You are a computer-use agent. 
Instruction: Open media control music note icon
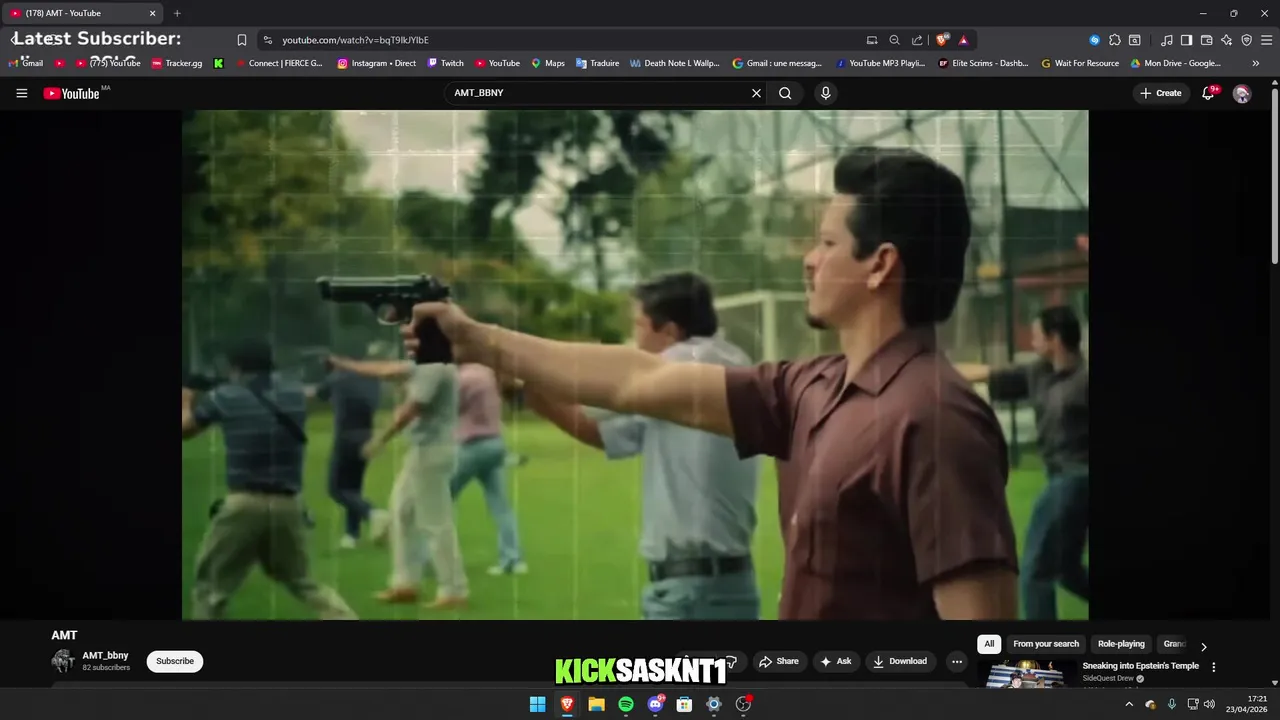(x=1167, y=40)
